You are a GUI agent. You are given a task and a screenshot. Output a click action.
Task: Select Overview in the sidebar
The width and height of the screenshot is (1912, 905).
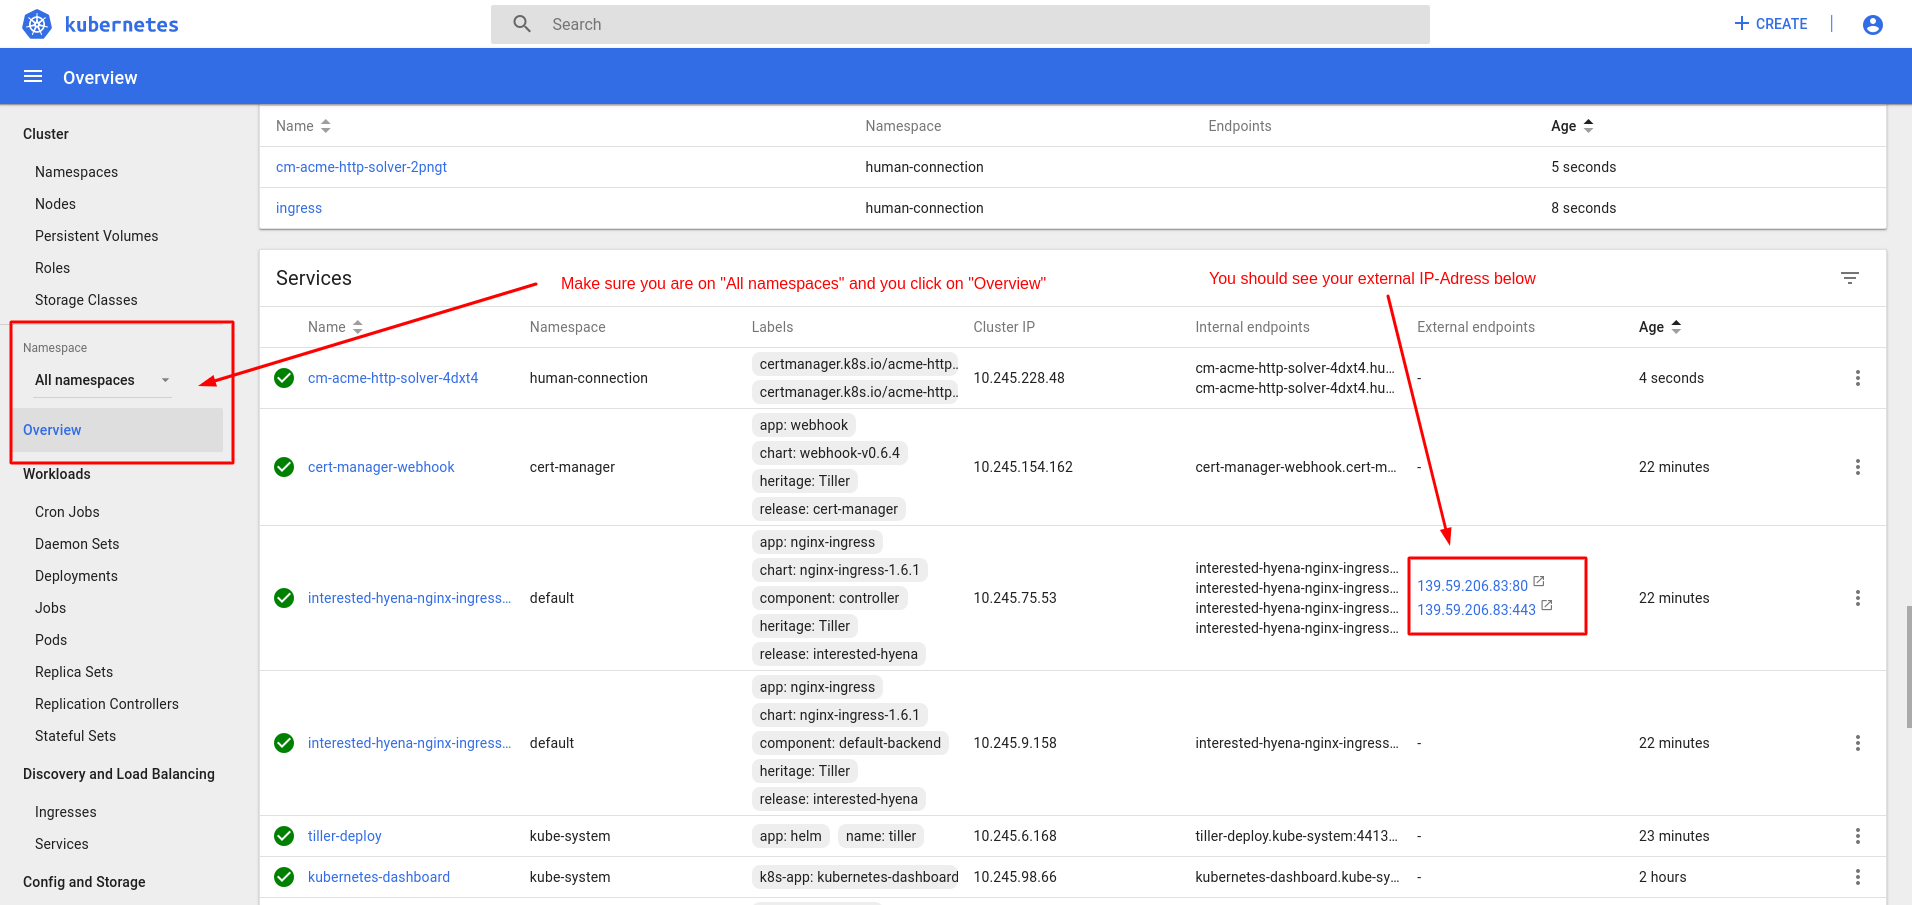click(52, 429)
